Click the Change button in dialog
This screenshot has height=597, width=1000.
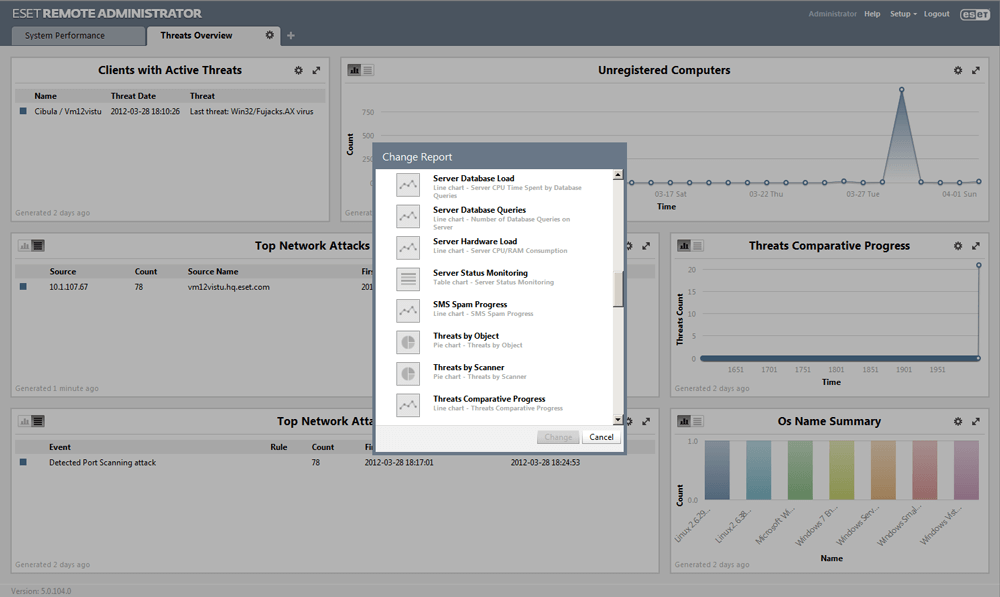click(558, 437)
